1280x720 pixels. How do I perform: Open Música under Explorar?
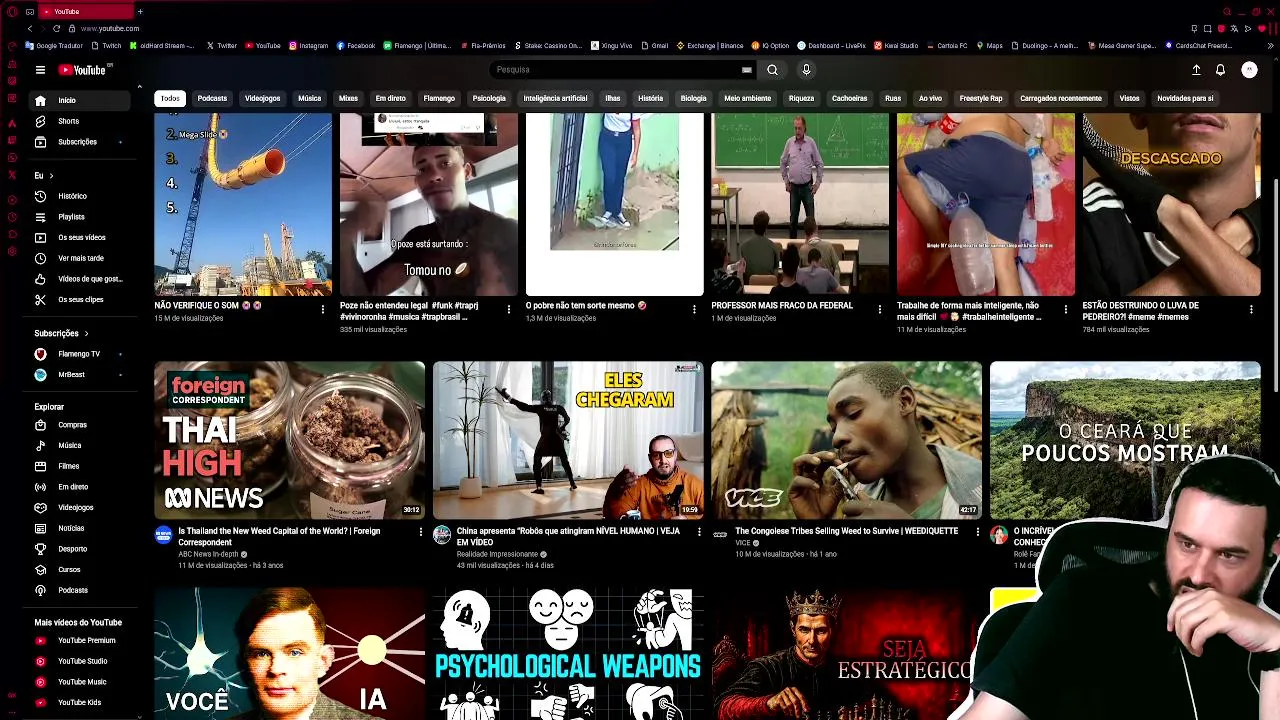80,445
